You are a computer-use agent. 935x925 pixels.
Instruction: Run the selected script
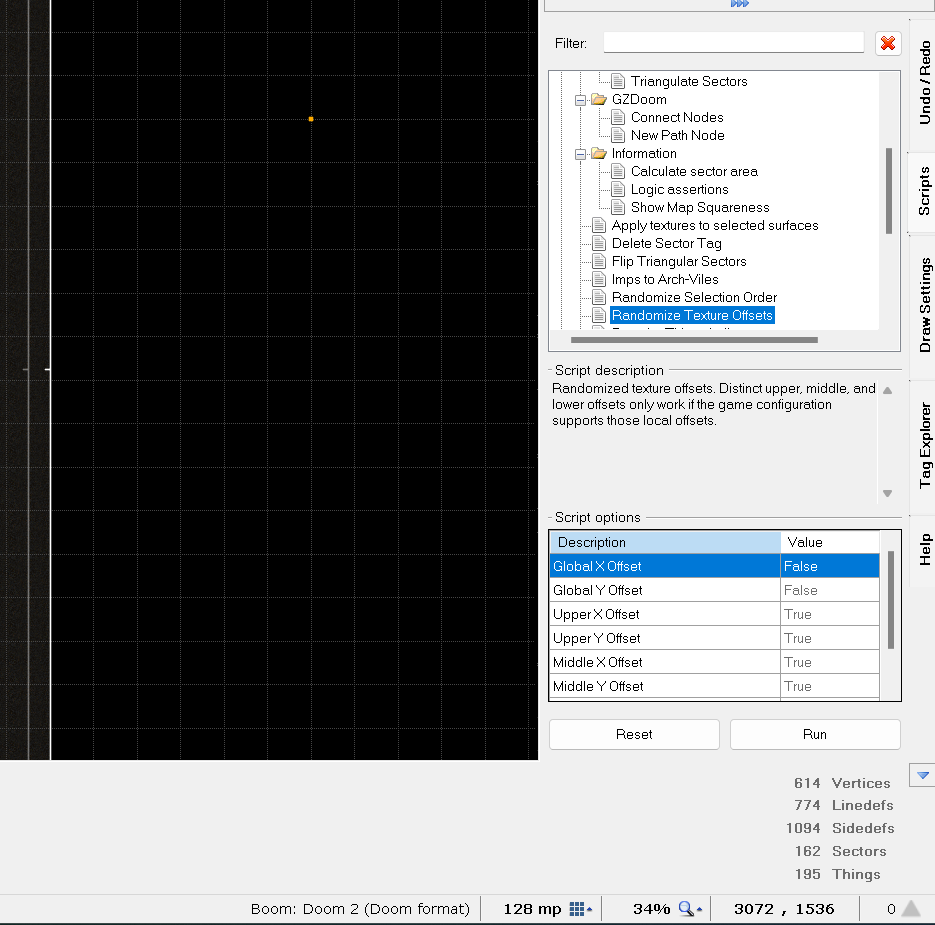pos(815,734)
